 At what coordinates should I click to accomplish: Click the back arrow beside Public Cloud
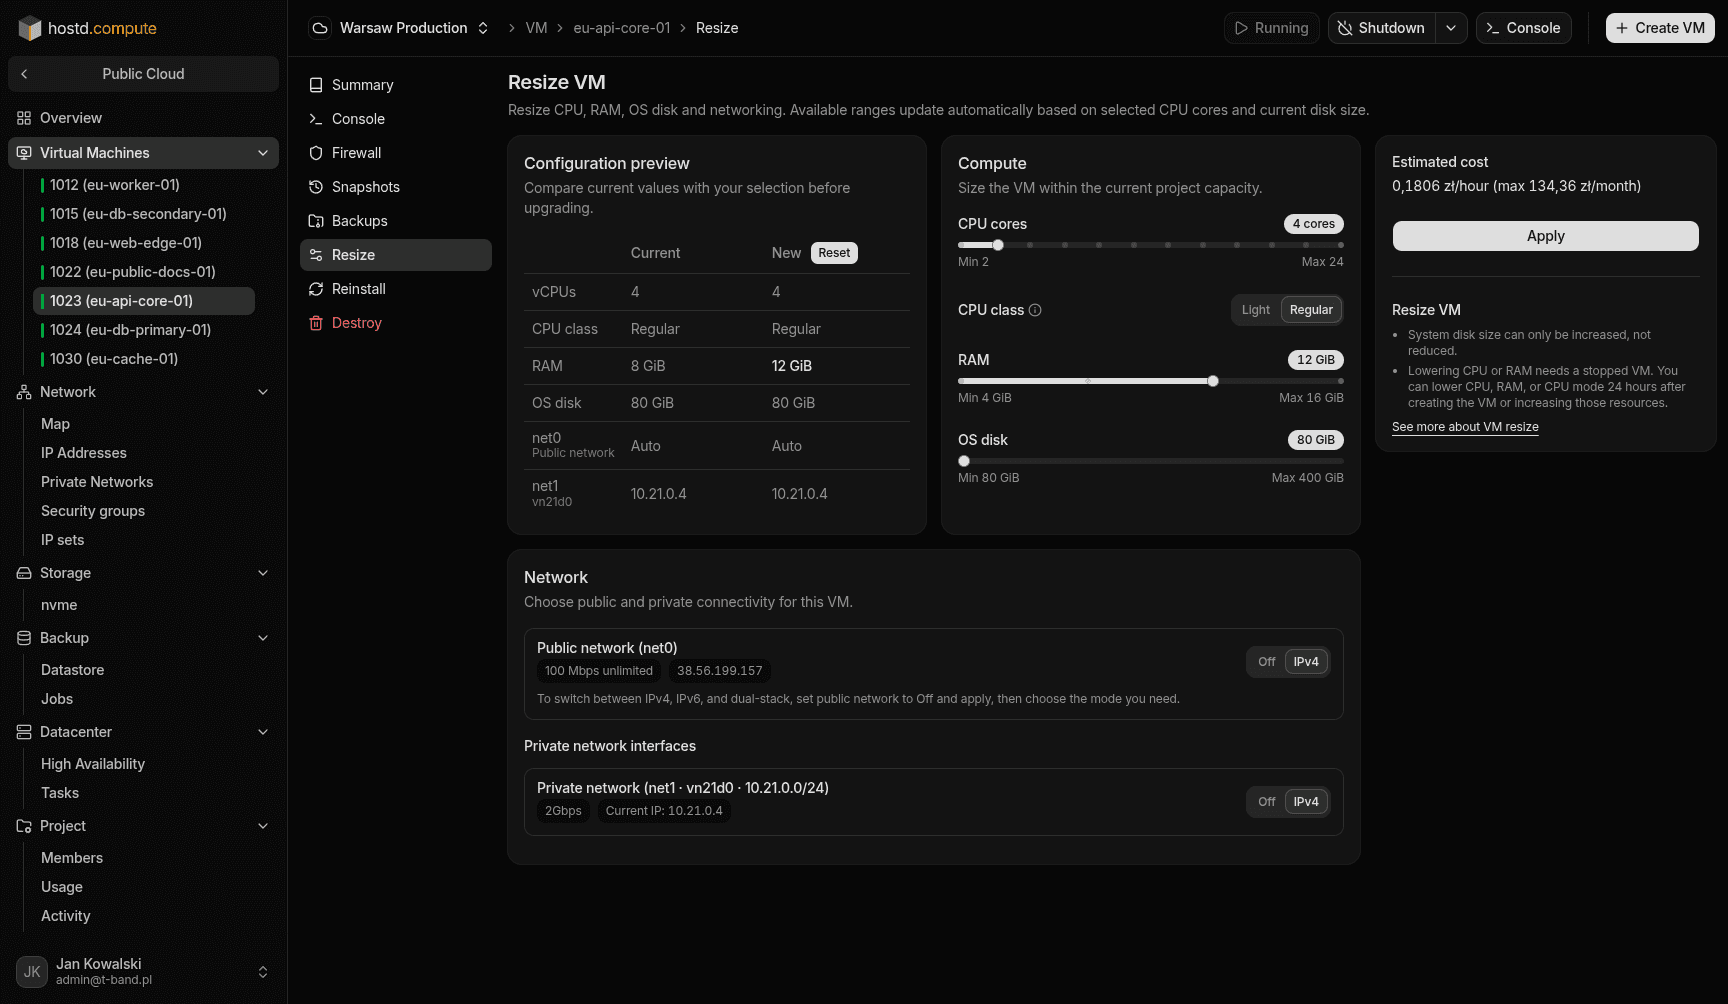tap(24, 74)
